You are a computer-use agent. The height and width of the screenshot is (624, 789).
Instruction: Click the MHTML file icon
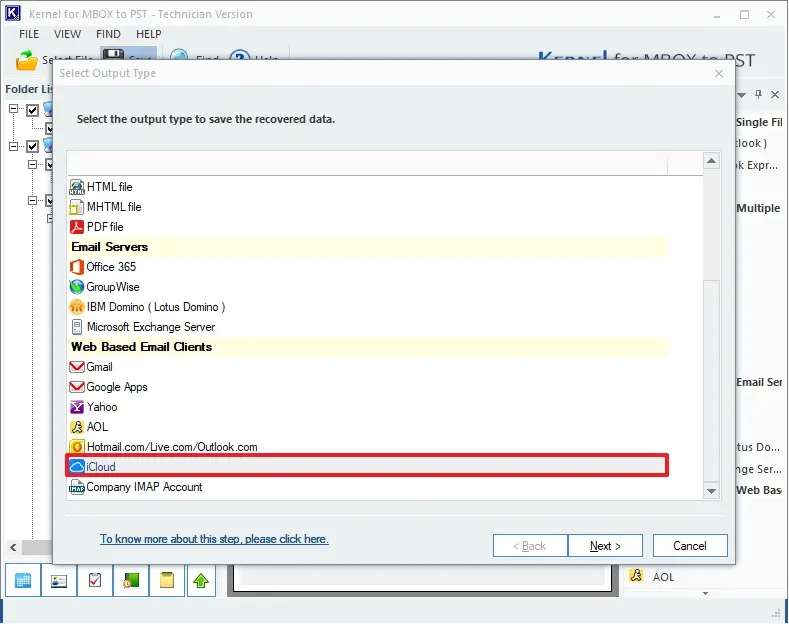click(x=76, y=207)
